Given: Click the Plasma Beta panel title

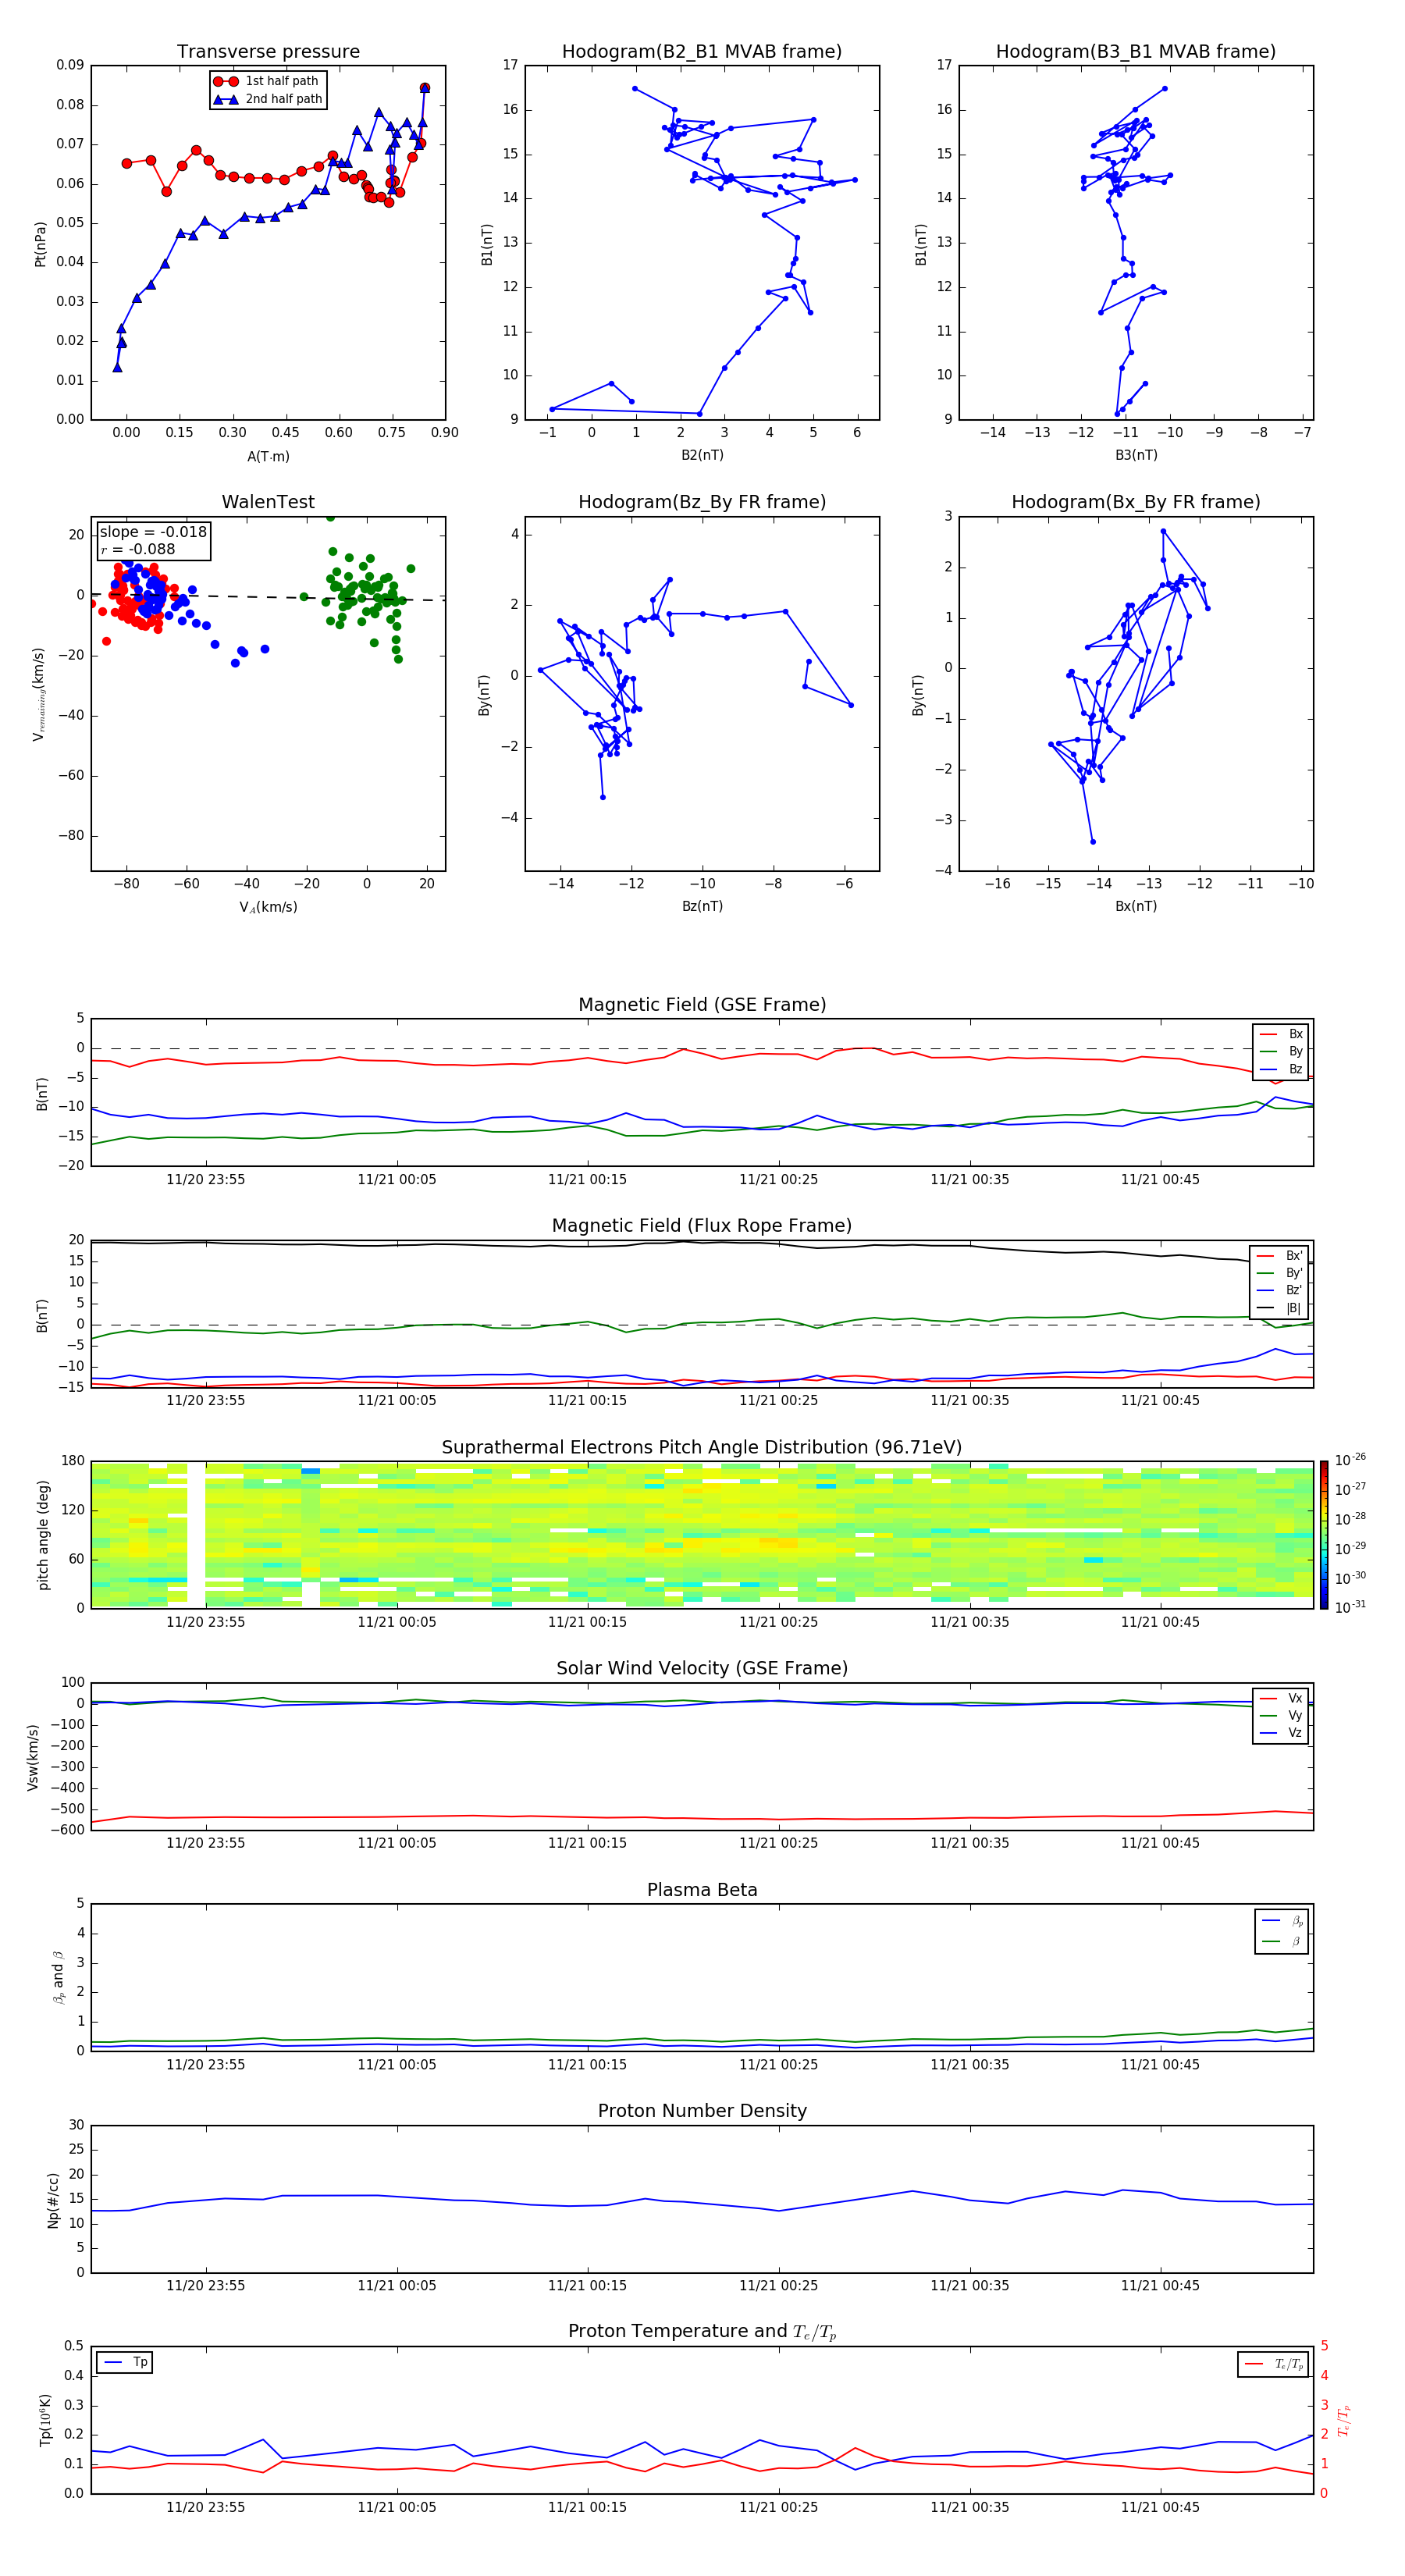Looking at the screenshot, I should (x=702, y=1890).
